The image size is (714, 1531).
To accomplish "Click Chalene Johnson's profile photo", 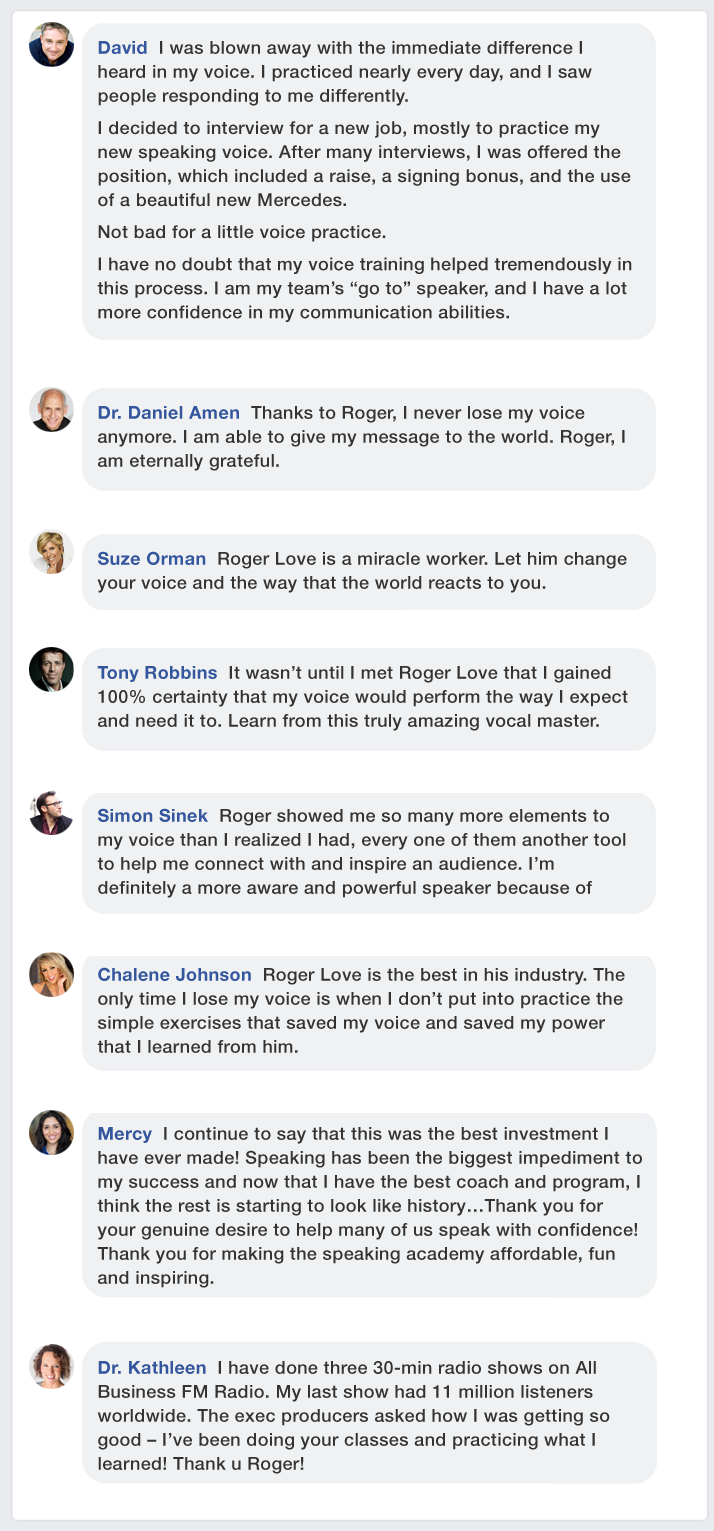I will (x=51, y=974).
